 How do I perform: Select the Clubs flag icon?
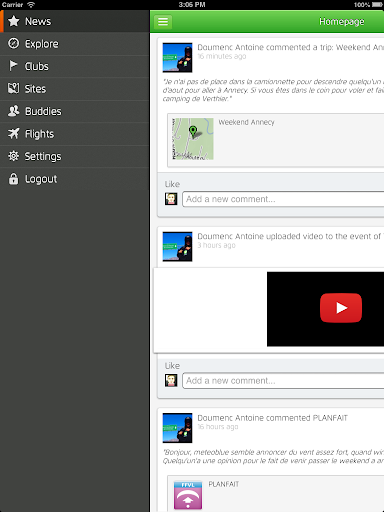pyautogui.click(x=13, y=66)
